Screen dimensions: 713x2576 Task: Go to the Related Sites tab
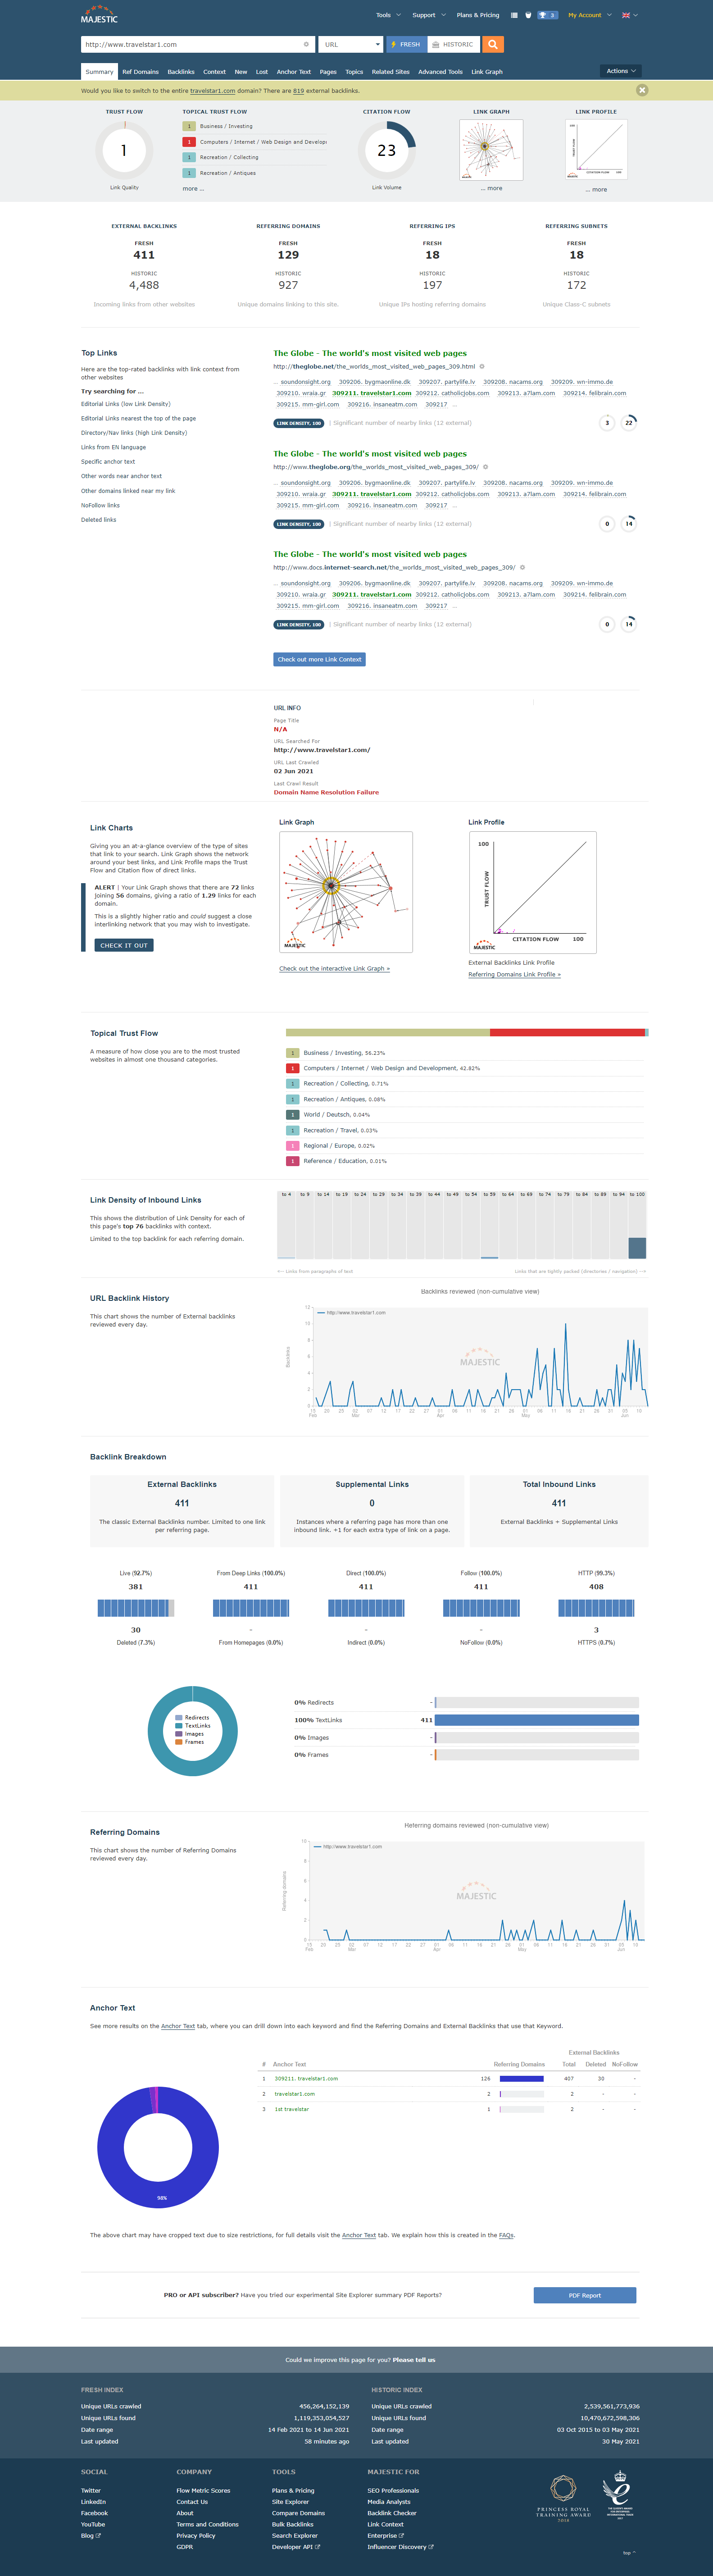click(x=390, y=72)
